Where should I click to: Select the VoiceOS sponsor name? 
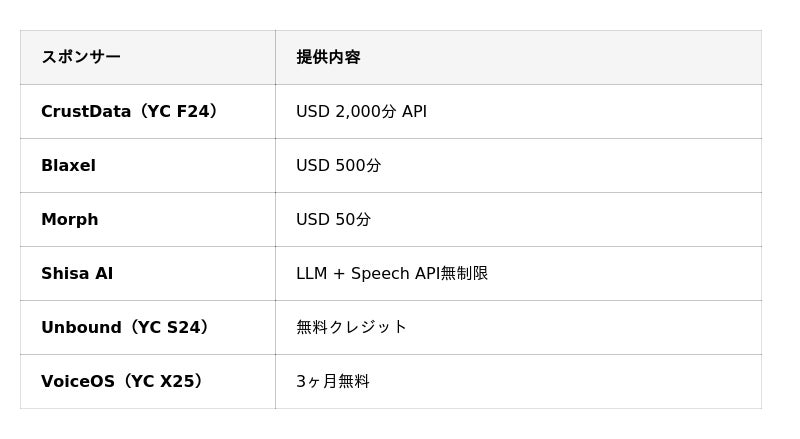[79, 382]
